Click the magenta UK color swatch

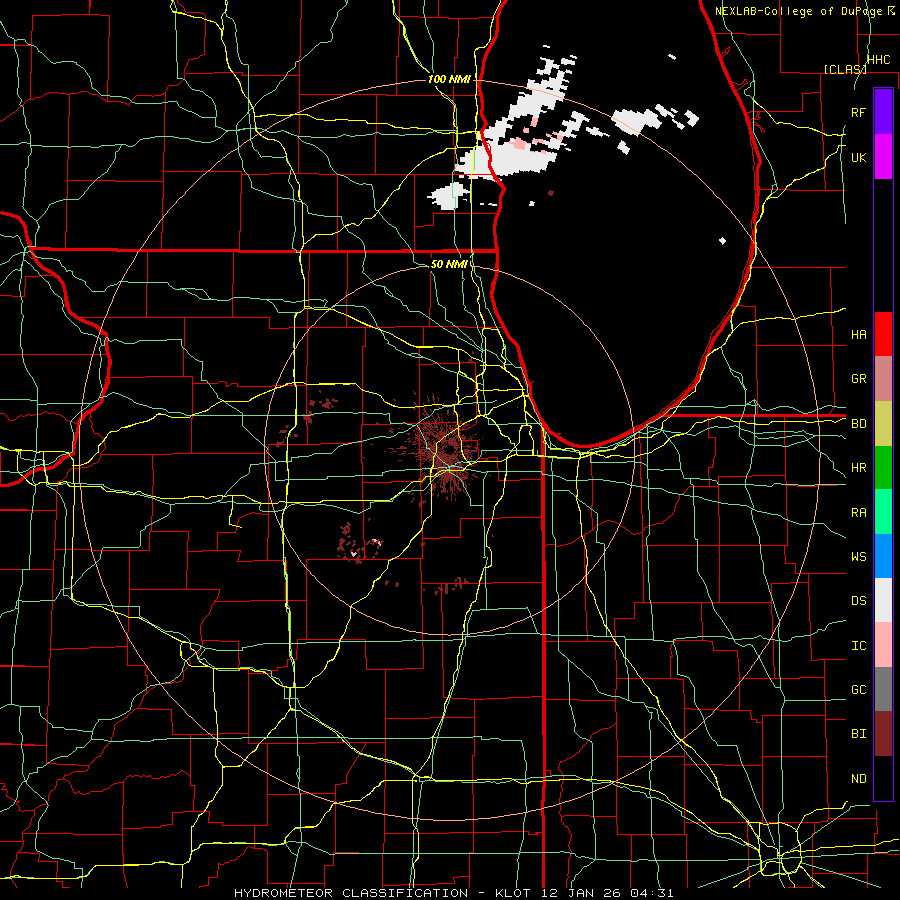pyautogui.click(x=883, y=157)
